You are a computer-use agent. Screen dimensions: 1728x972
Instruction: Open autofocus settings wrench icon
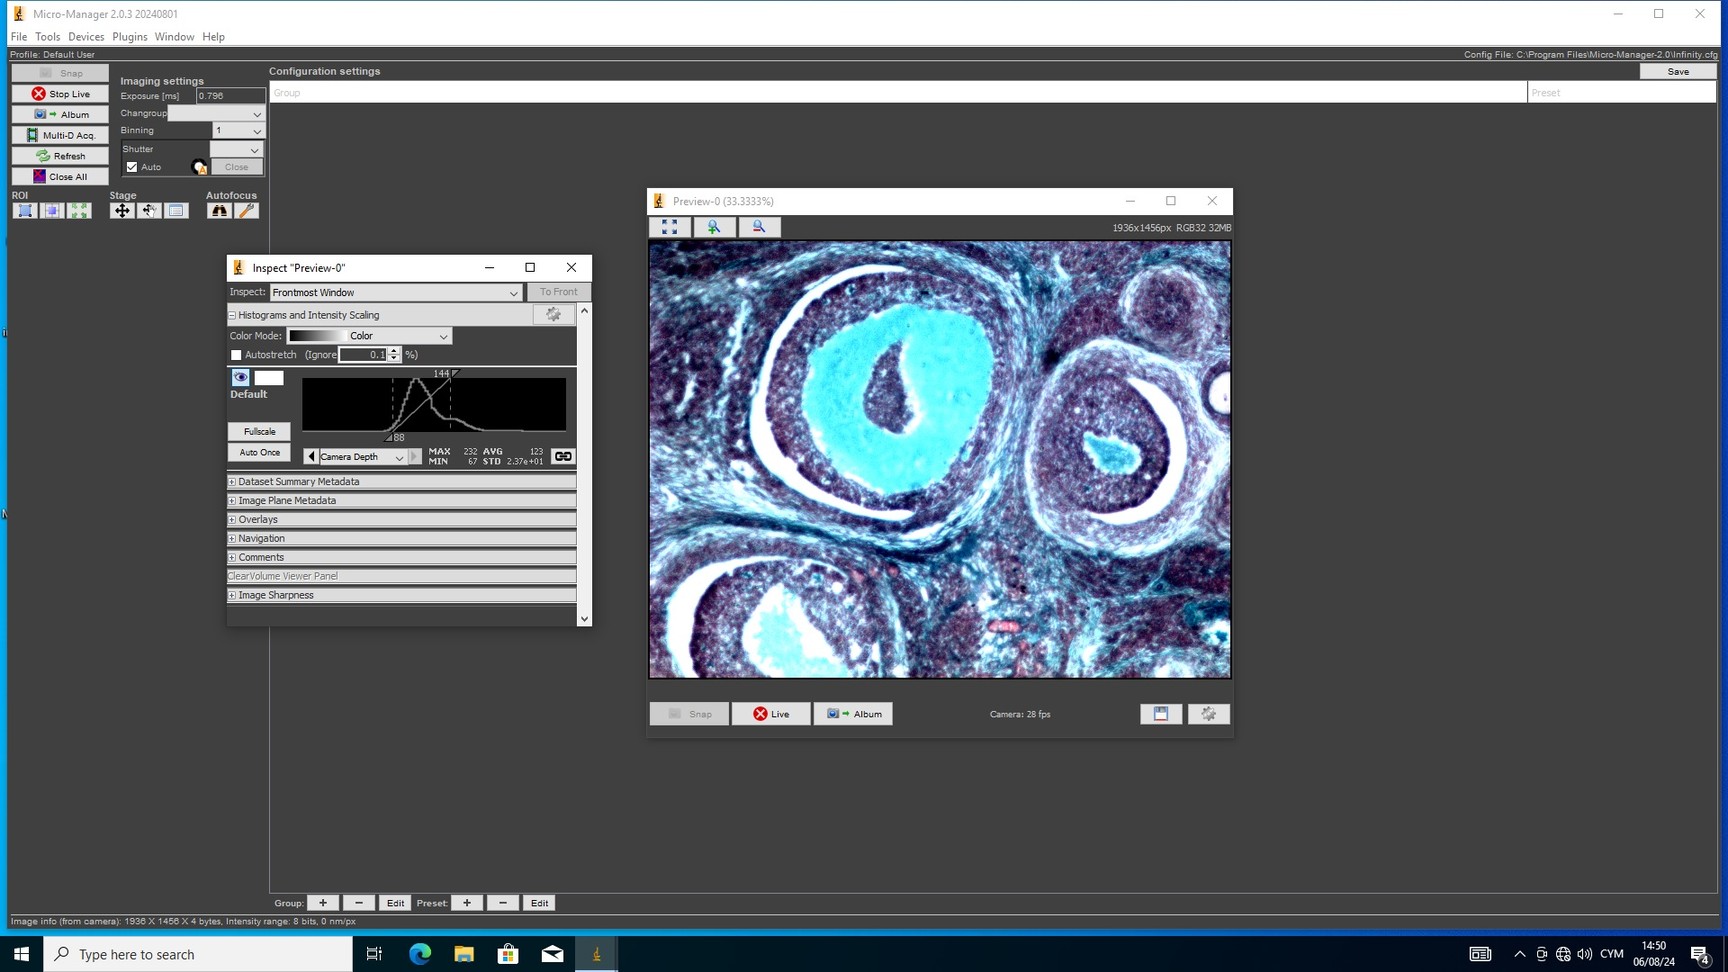point(246,211)
